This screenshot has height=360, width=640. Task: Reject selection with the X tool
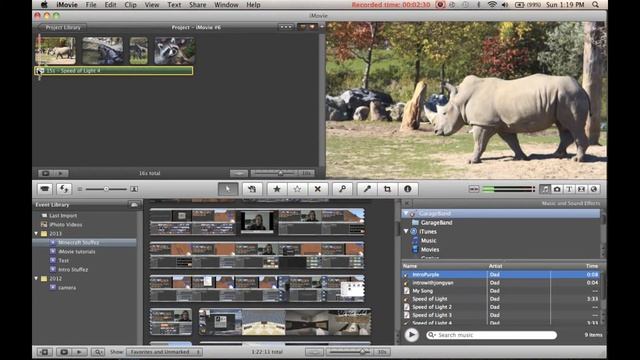pos(318,189)
